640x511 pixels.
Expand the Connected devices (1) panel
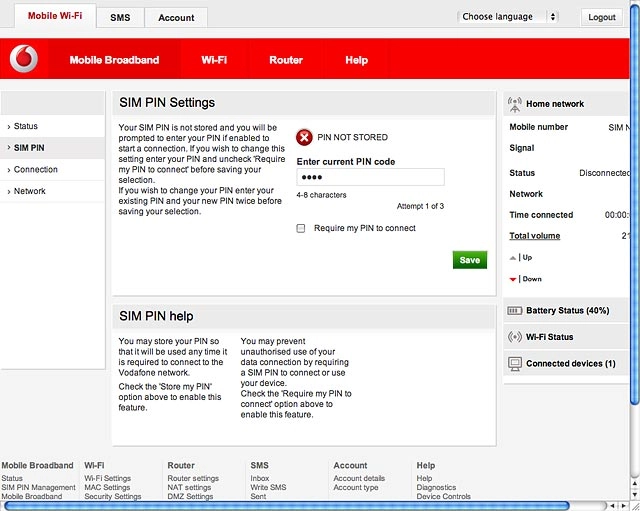567,363
